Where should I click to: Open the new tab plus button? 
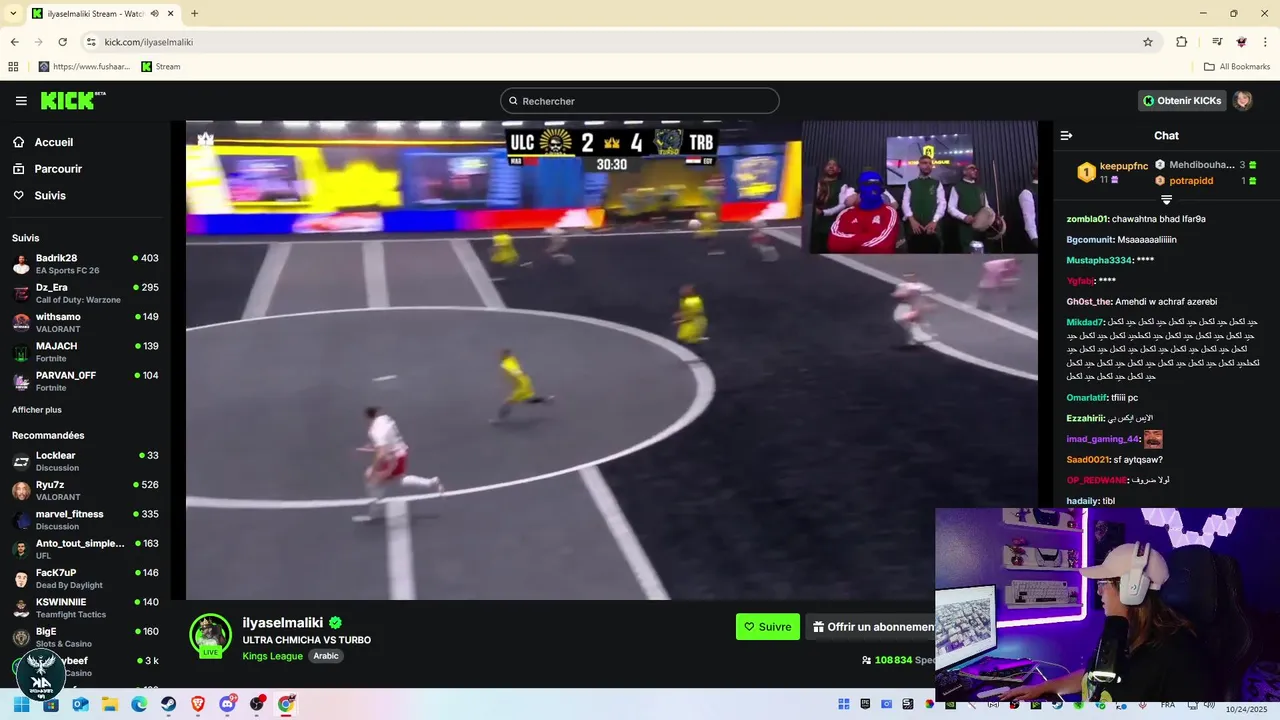pyautogui.click(x=194, y=13)
